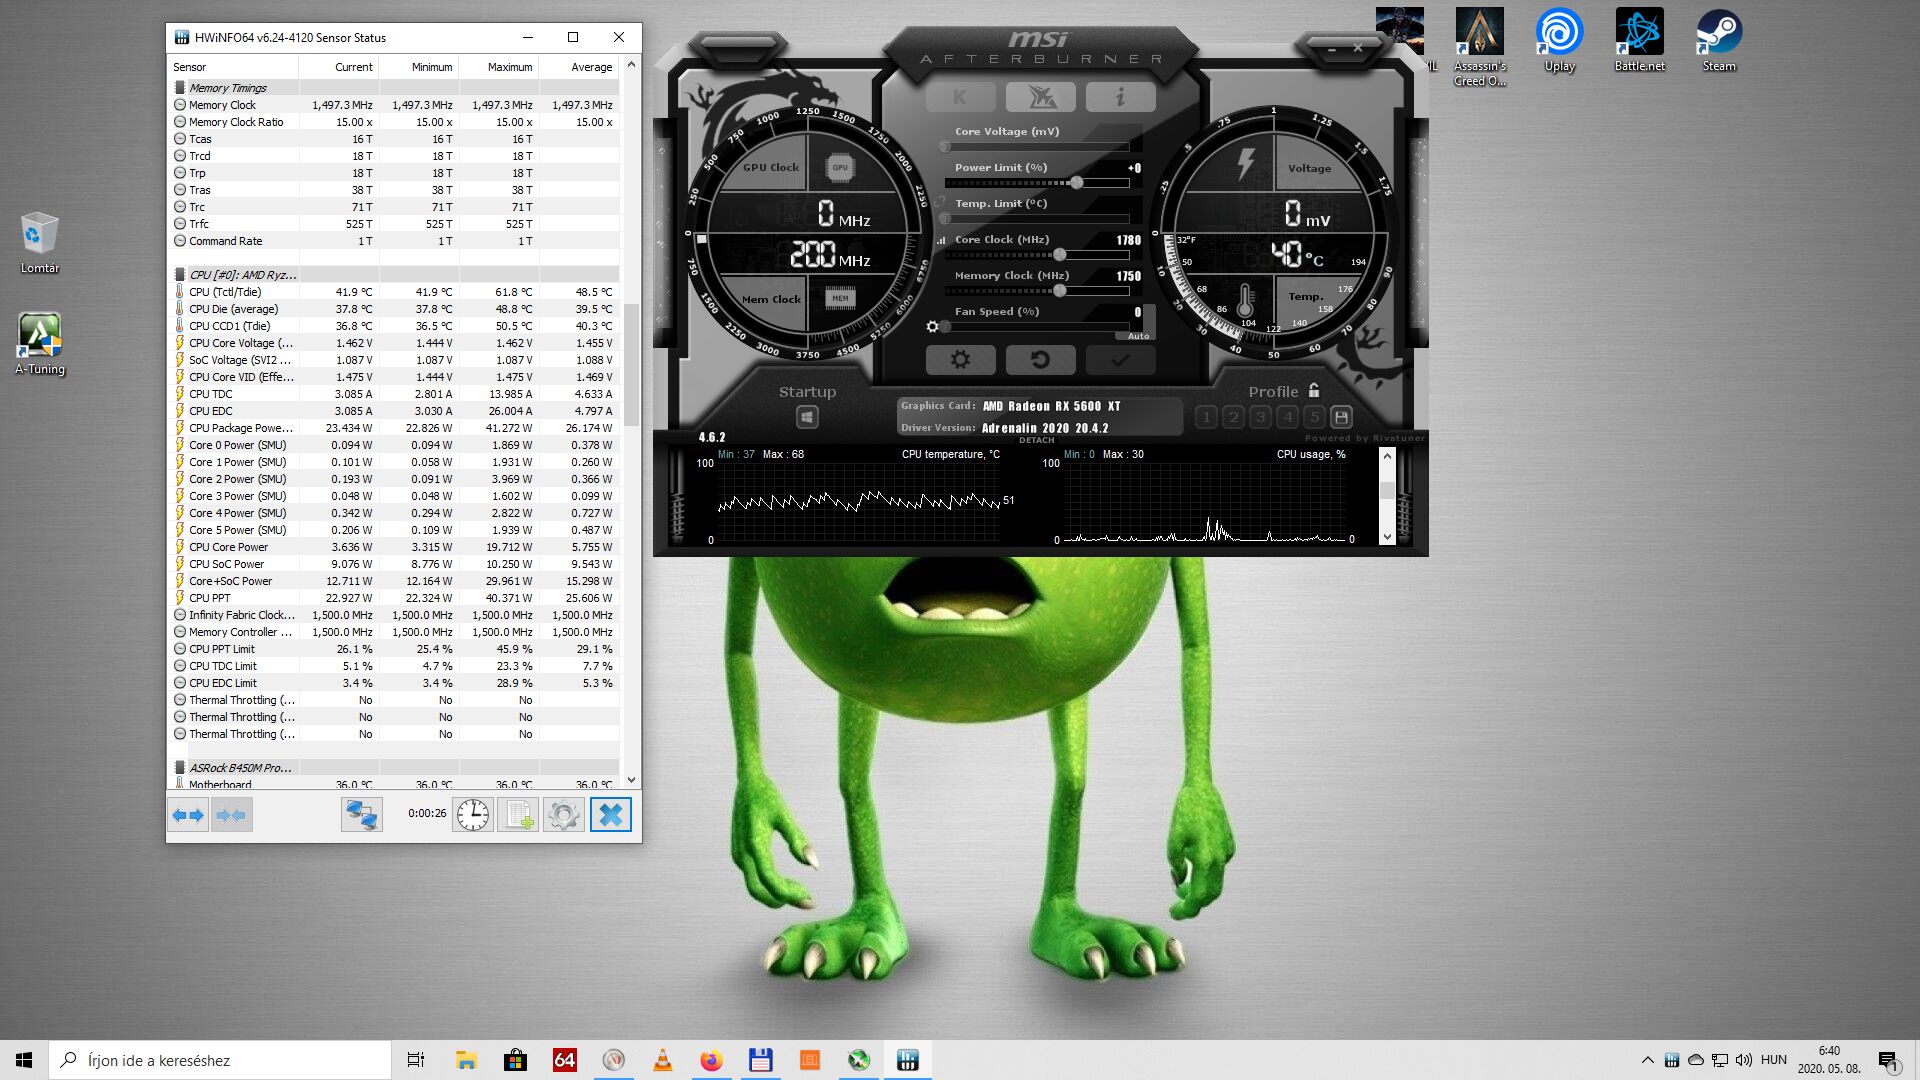The width and height of the screenshot is (1920, 1080).
Task: Reset Afterburner settings with circular arrow button
Action: [1040, 359]
